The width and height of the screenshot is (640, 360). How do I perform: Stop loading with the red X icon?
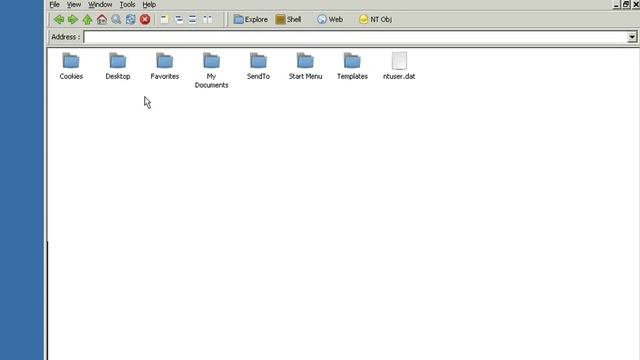[145, 19]
